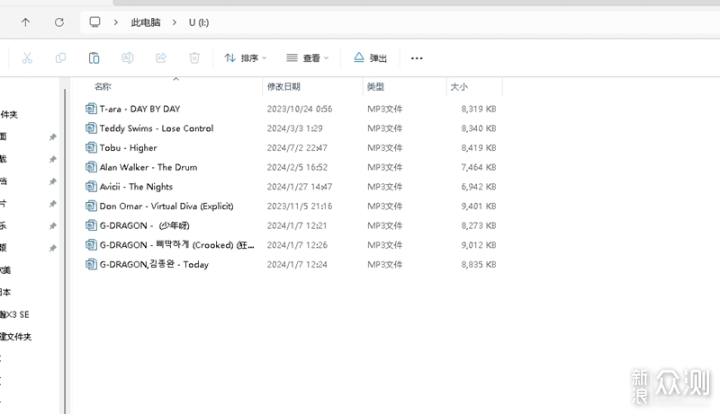This screenshot has height=414, width=720.
Task: Click the size 8,319 KB
Action: click(478, 109)
